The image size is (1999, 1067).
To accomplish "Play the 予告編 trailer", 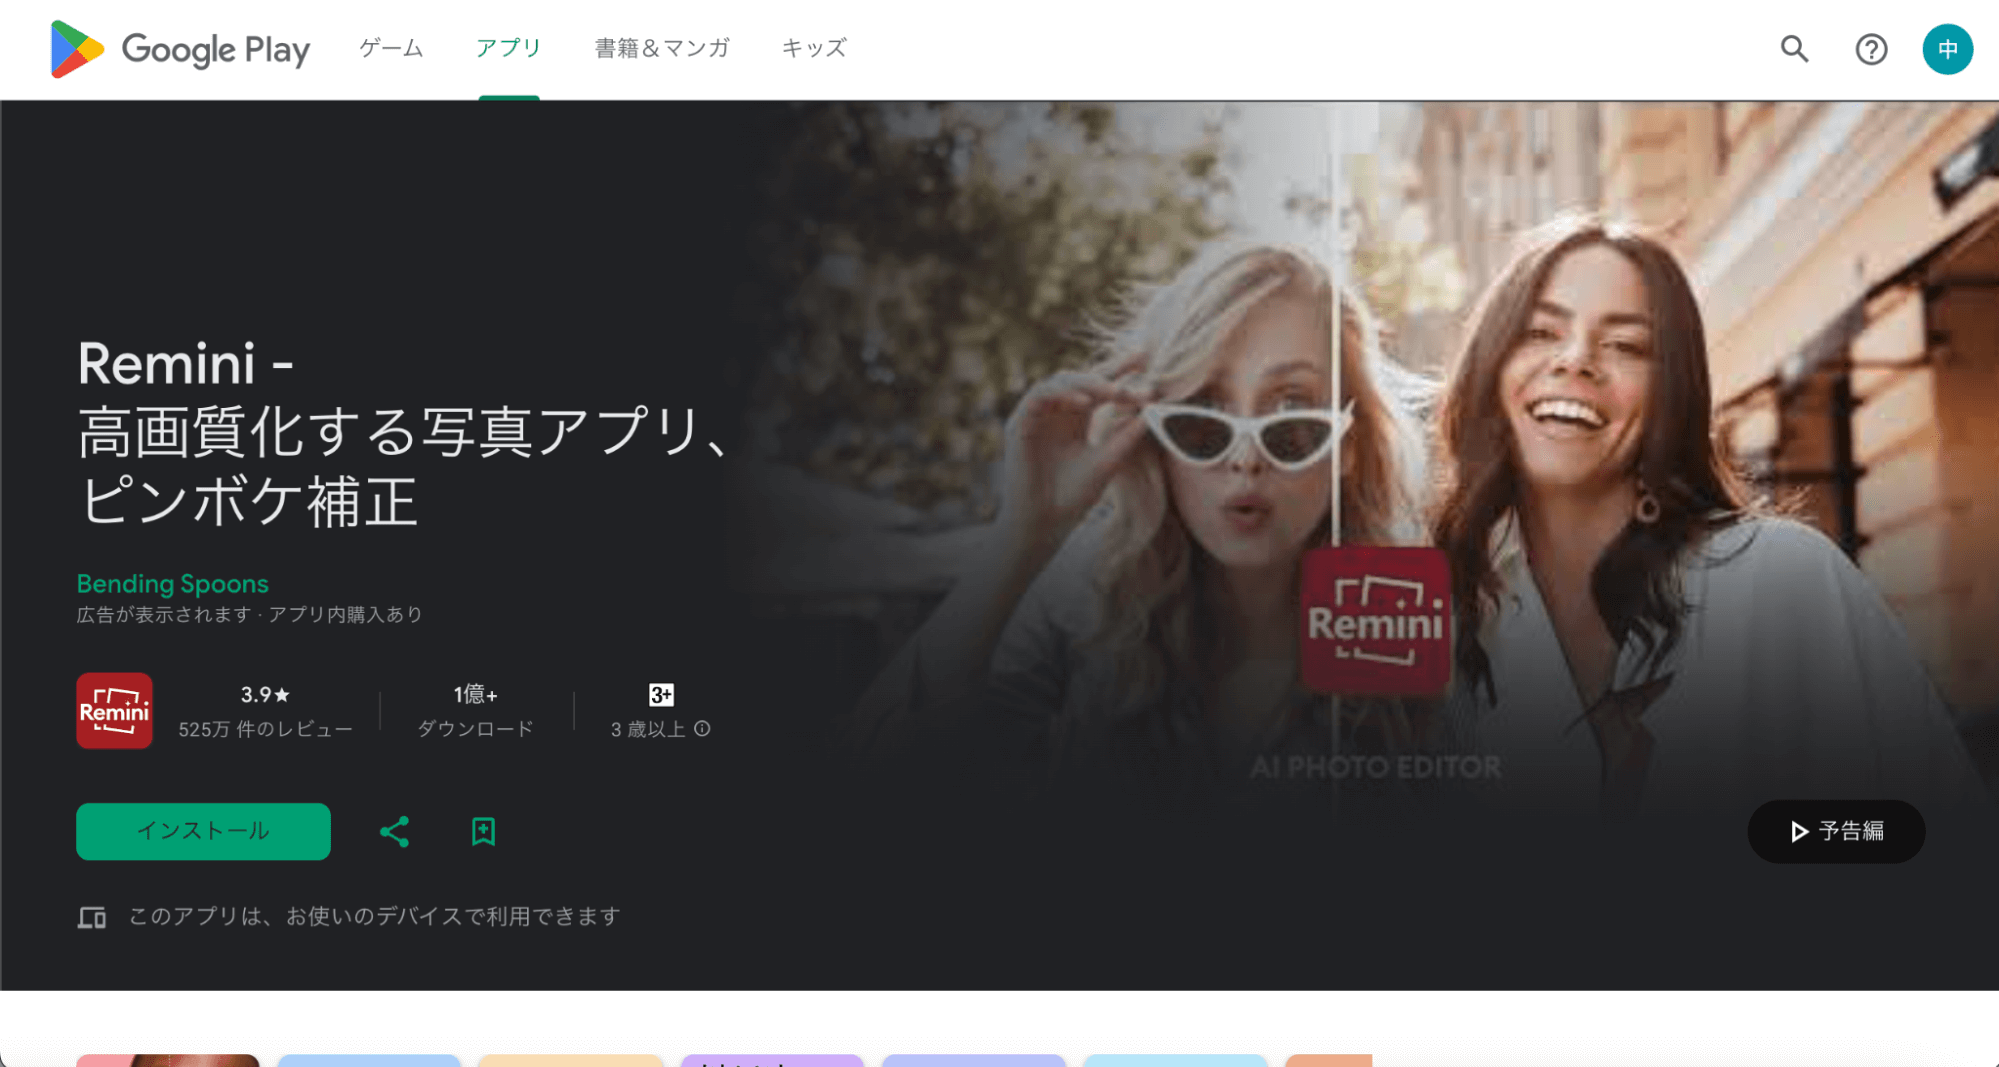I will tap(1836, 831).
